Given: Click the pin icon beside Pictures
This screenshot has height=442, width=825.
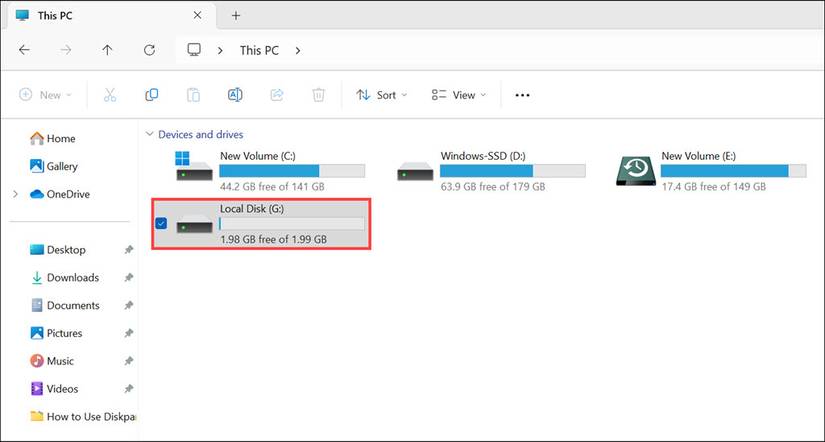Looking at the screenshot, I should [128, 334].
